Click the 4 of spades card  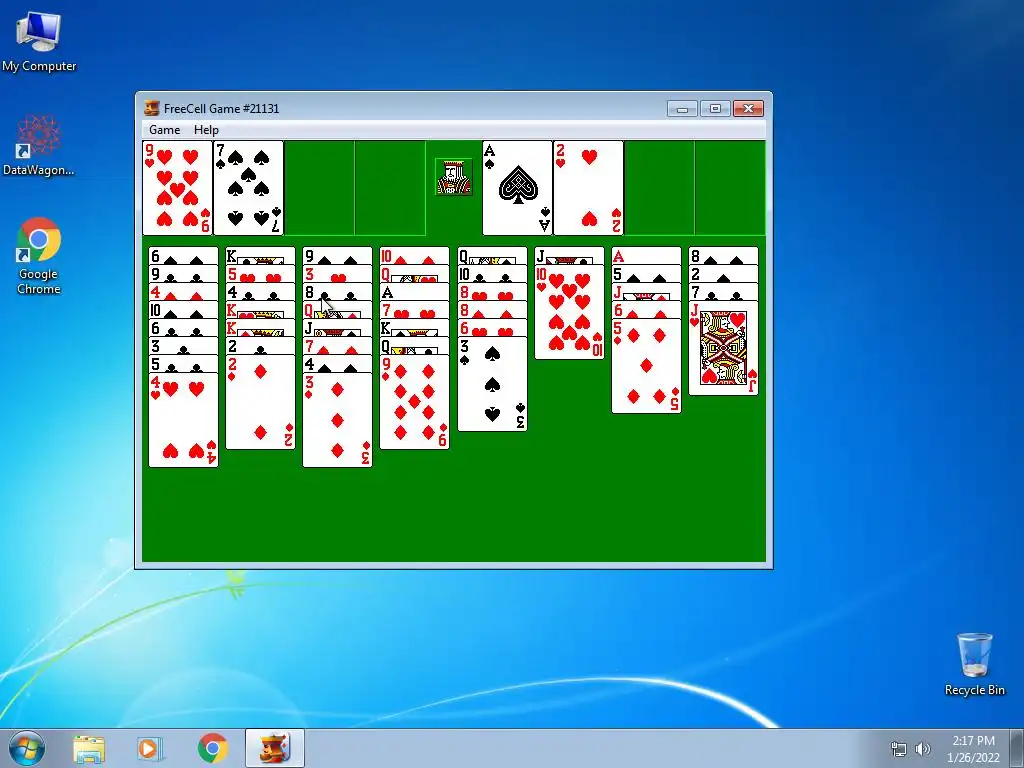tap(338, 364)
